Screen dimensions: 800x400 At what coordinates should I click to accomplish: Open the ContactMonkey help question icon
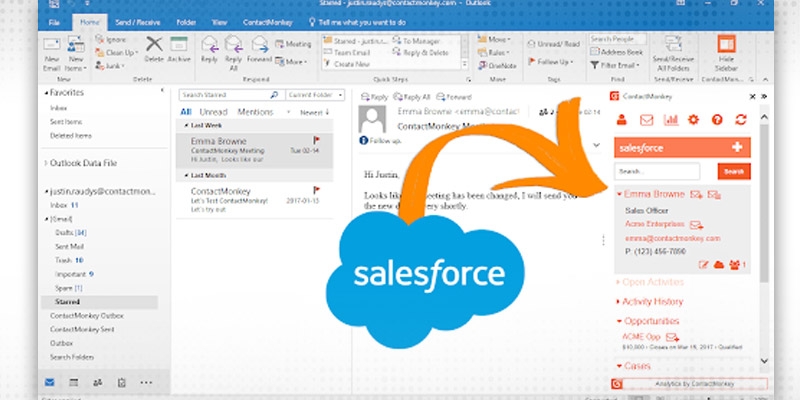[x=717, y=120]
